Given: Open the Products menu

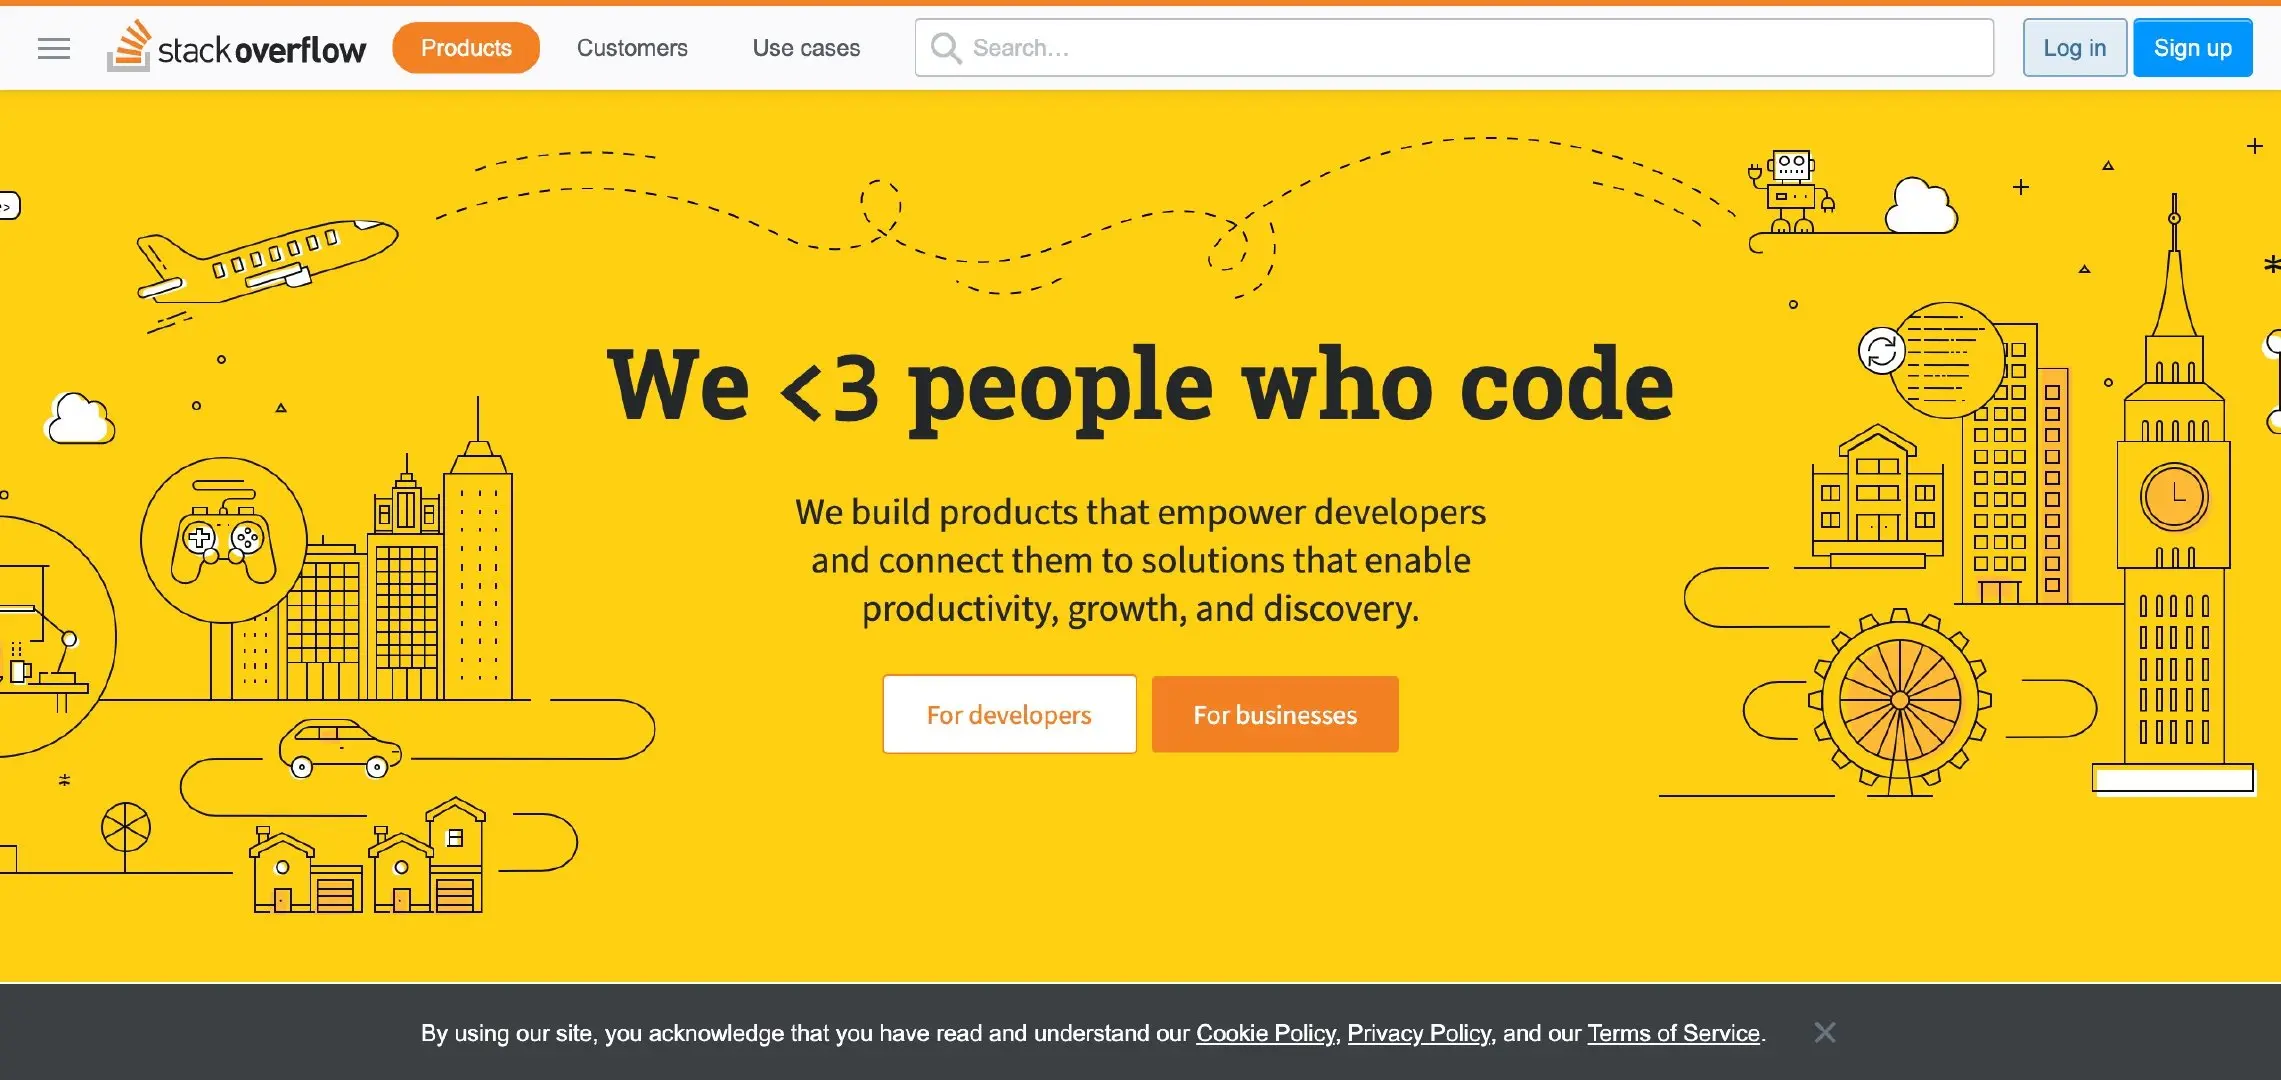Looking at the screenshot, I should click(x=466, y=48).
